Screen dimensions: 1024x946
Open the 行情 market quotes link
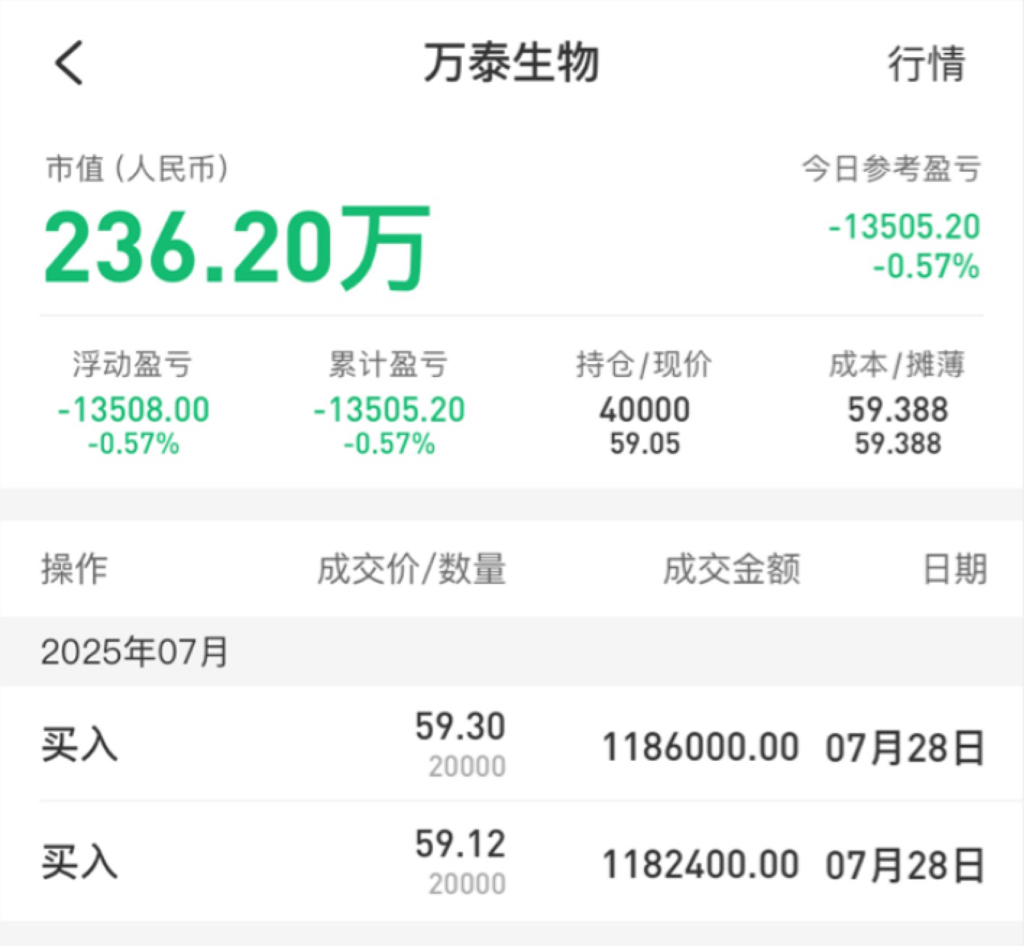click(927, 63)
